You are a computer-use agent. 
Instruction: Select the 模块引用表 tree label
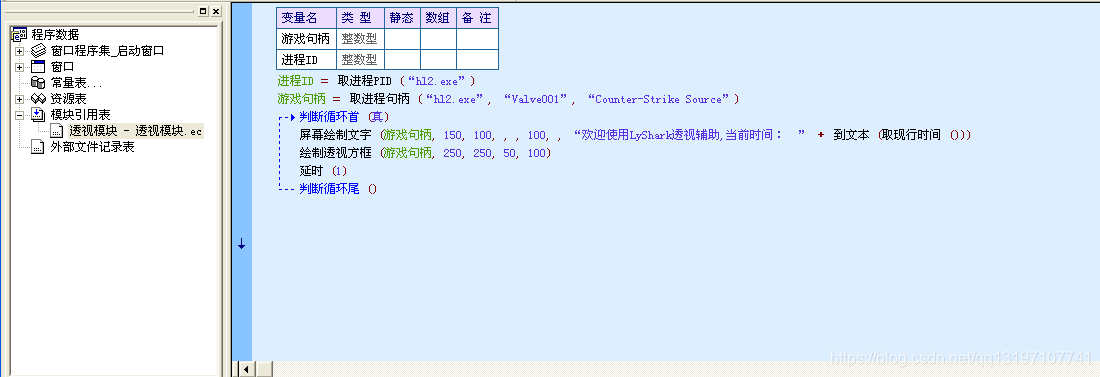pos(81,114)
